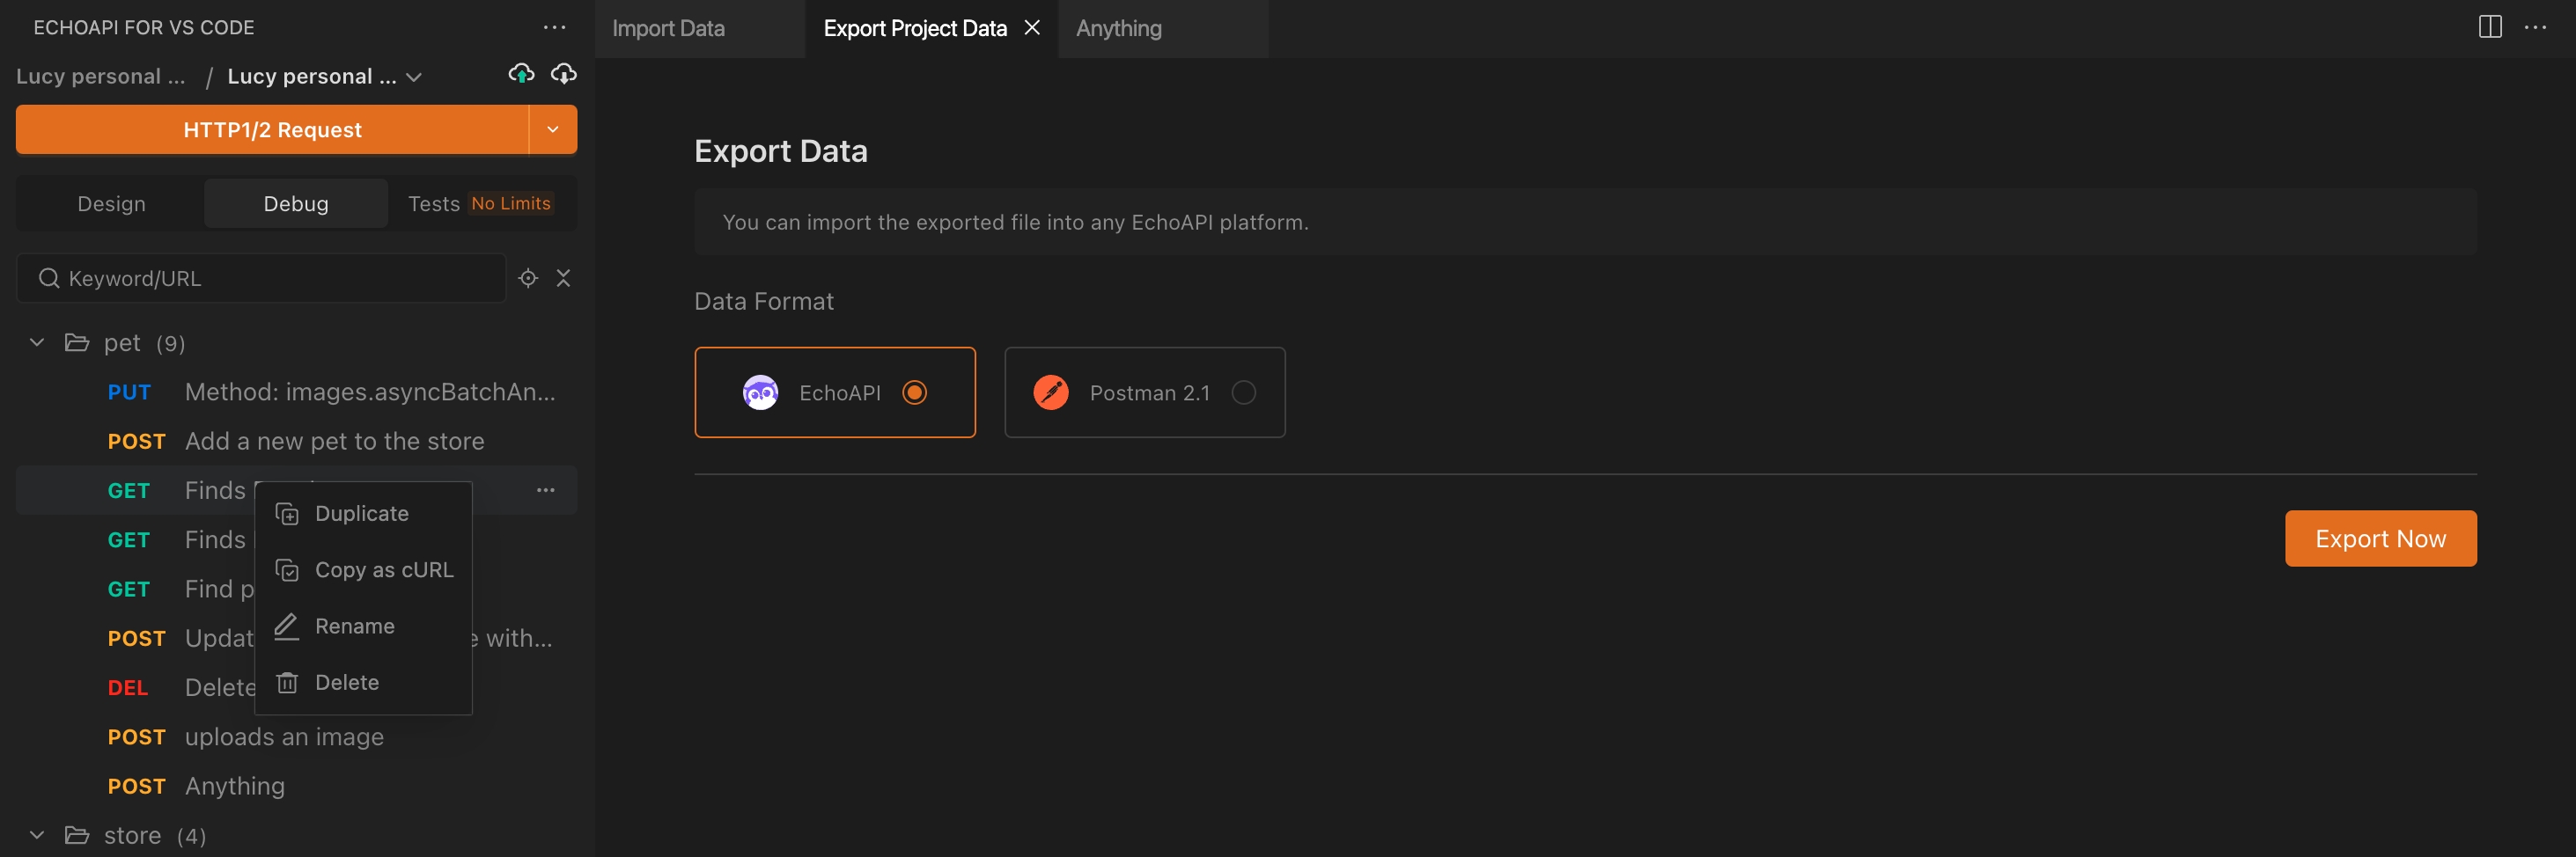Image resolution: width=2576 pixels, height=857 pixels.
Task: Click the store folder icon
Action: [77, 835]
